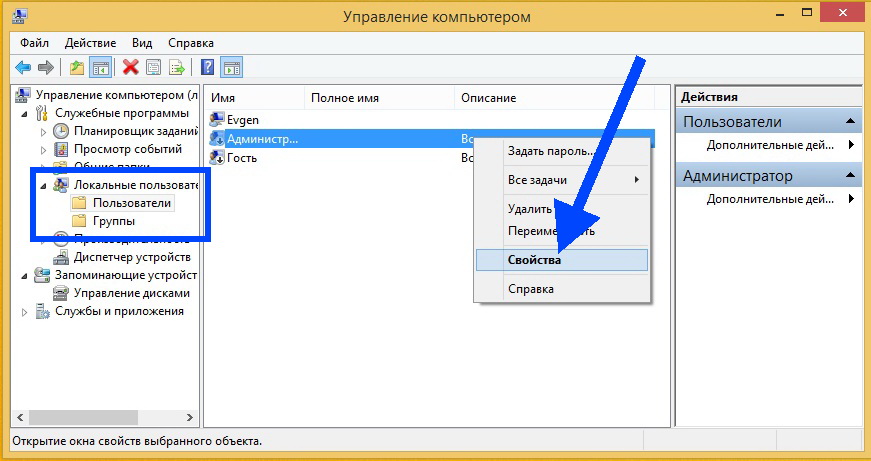This screenshot has width=871, height=461.
Task: Select the Администр... user row
Action: pyautogui.click(x=432, y=138)
